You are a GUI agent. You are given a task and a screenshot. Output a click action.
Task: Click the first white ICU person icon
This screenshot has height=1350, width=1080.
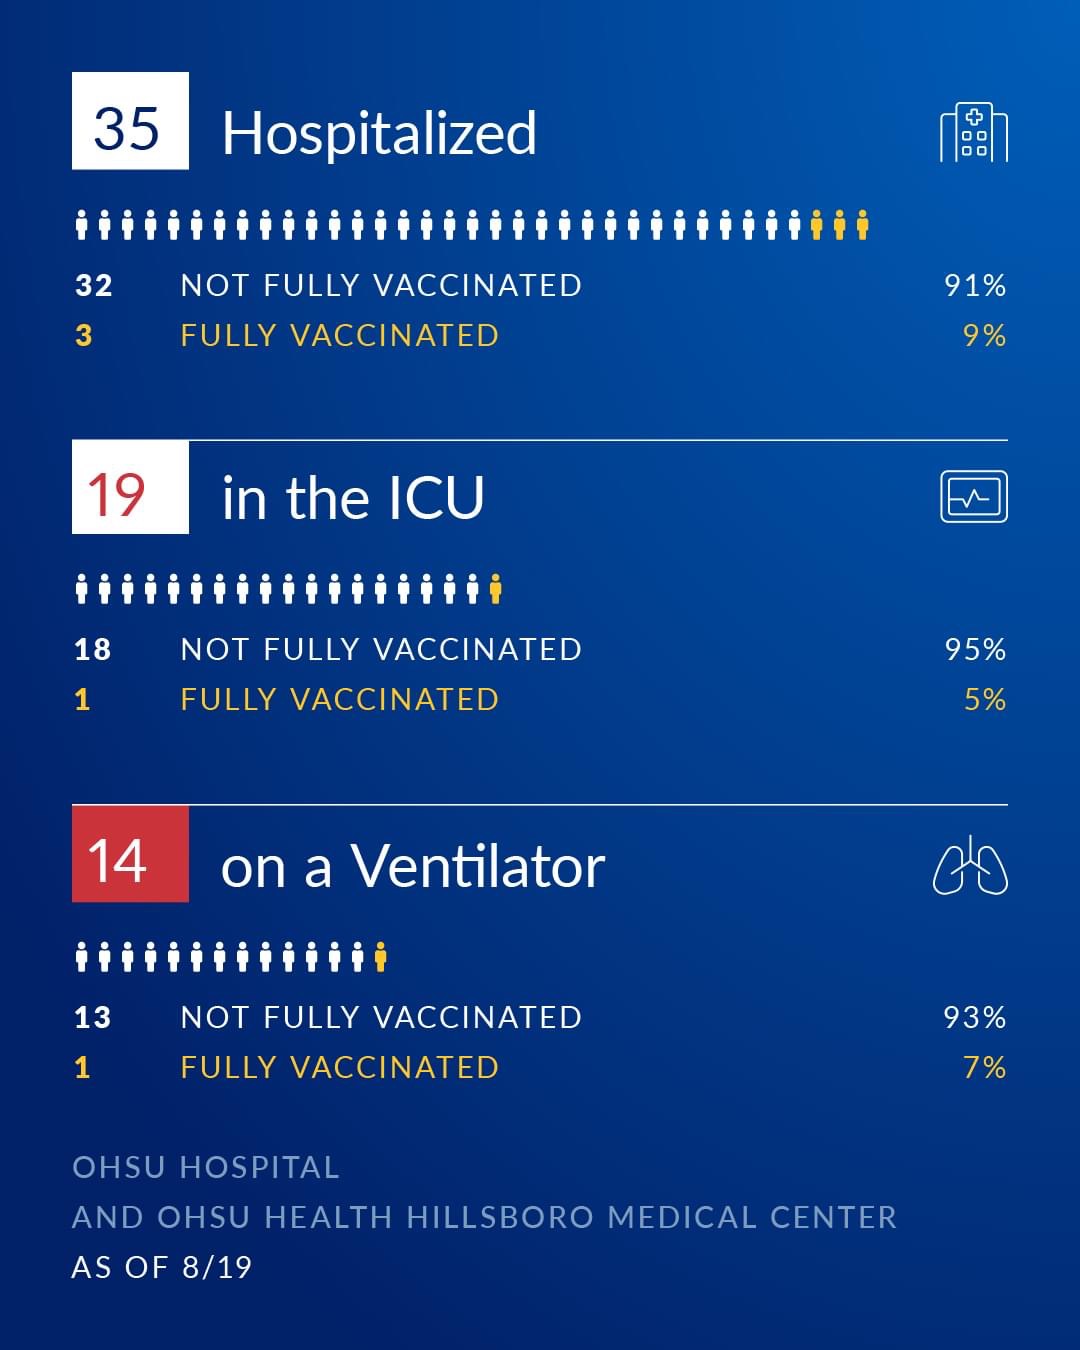pyautogui.click(x=83, y=589)
